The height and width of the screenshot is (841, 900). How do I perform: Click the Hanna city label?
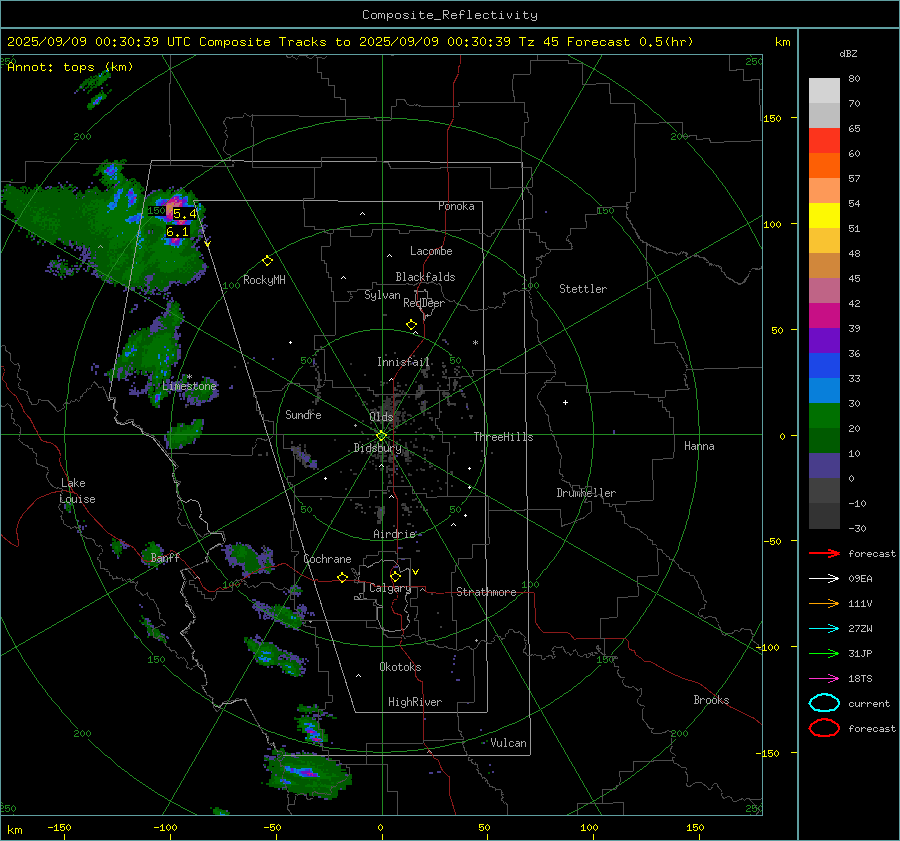699,446
